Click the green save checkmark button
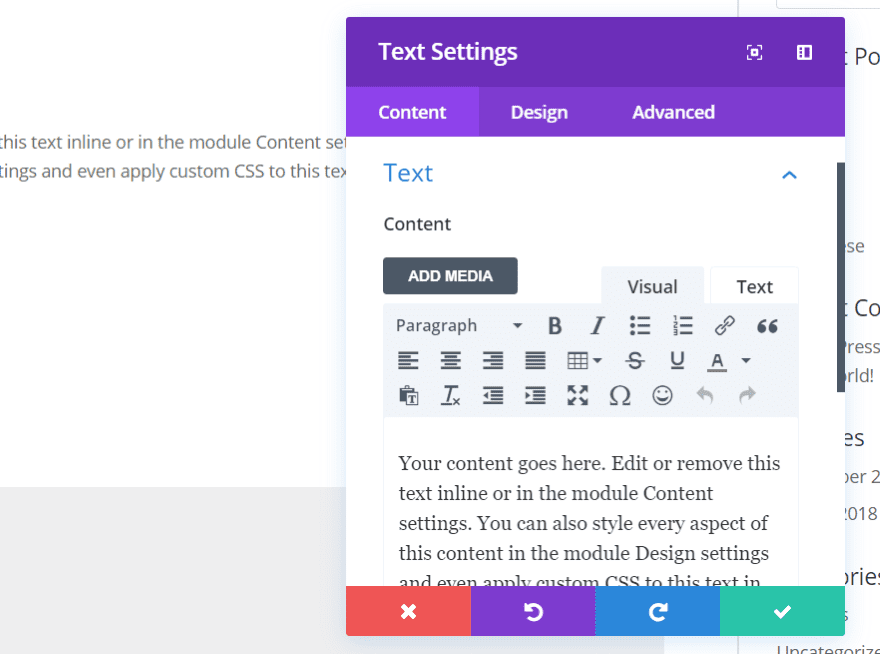This screenshot has height=654, width=880. click(x=782, y=611)
